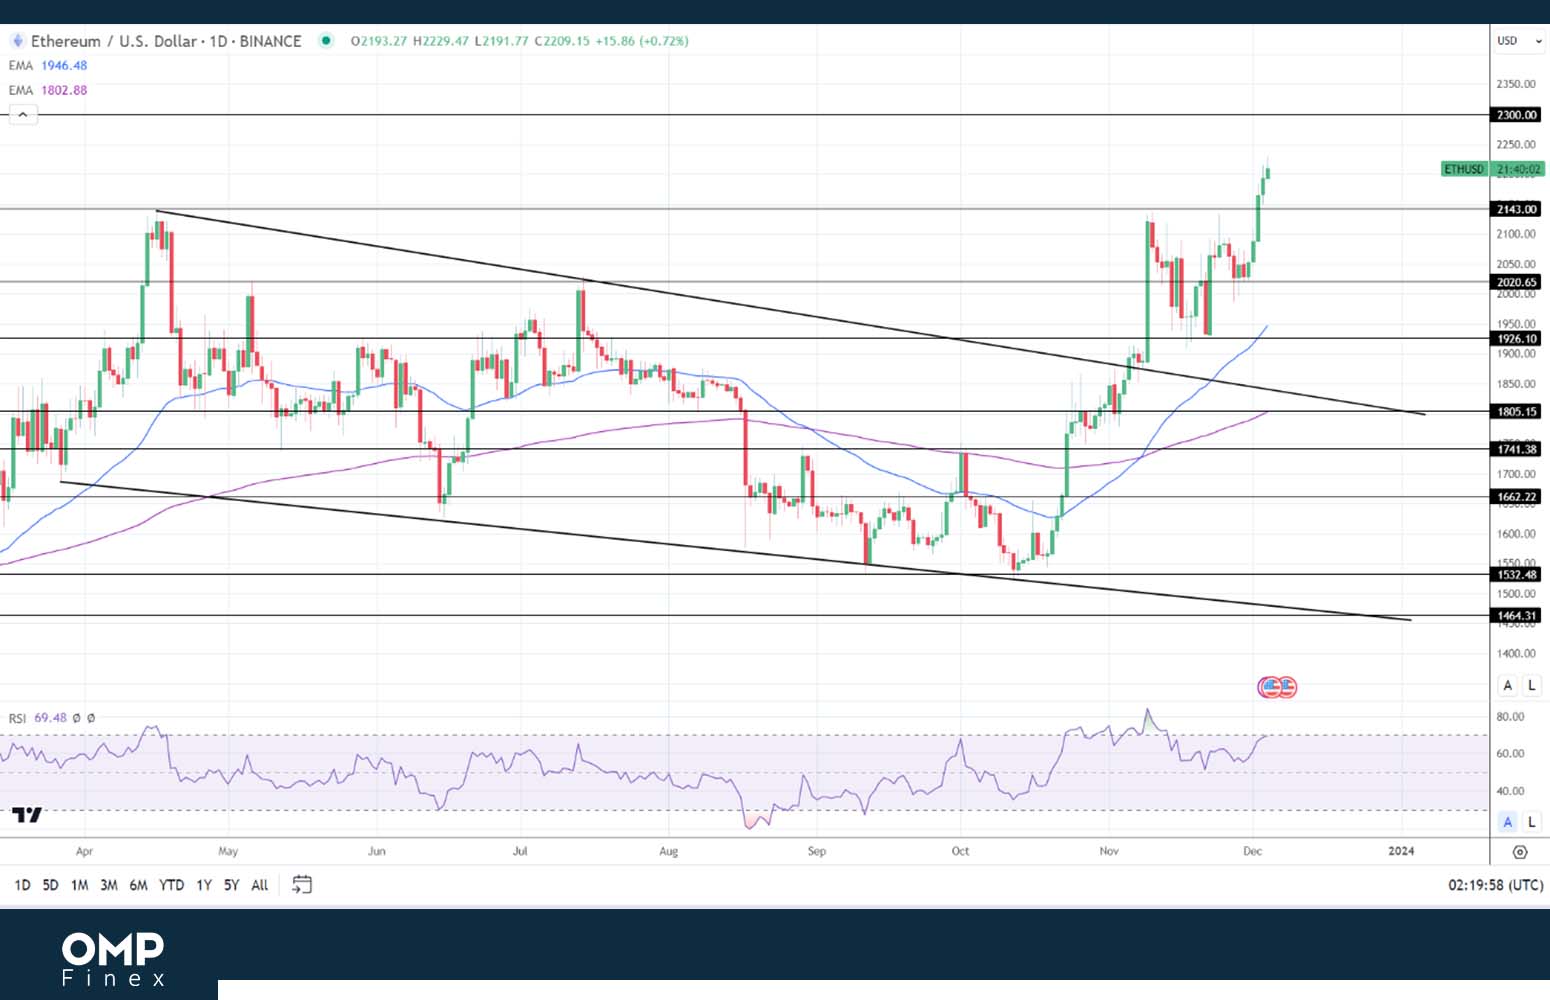Select the EMA 1802.88 indicator legend

[x=48, y=90]
